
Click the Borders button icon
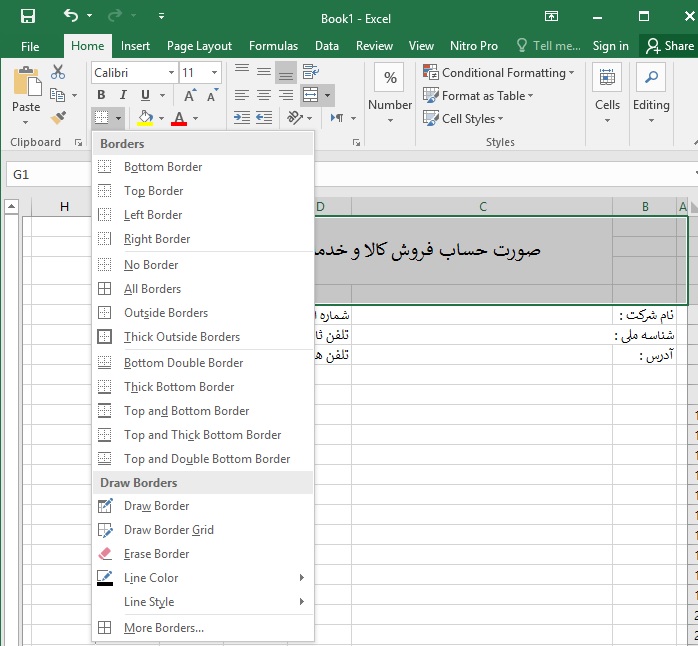coord(102,118)
